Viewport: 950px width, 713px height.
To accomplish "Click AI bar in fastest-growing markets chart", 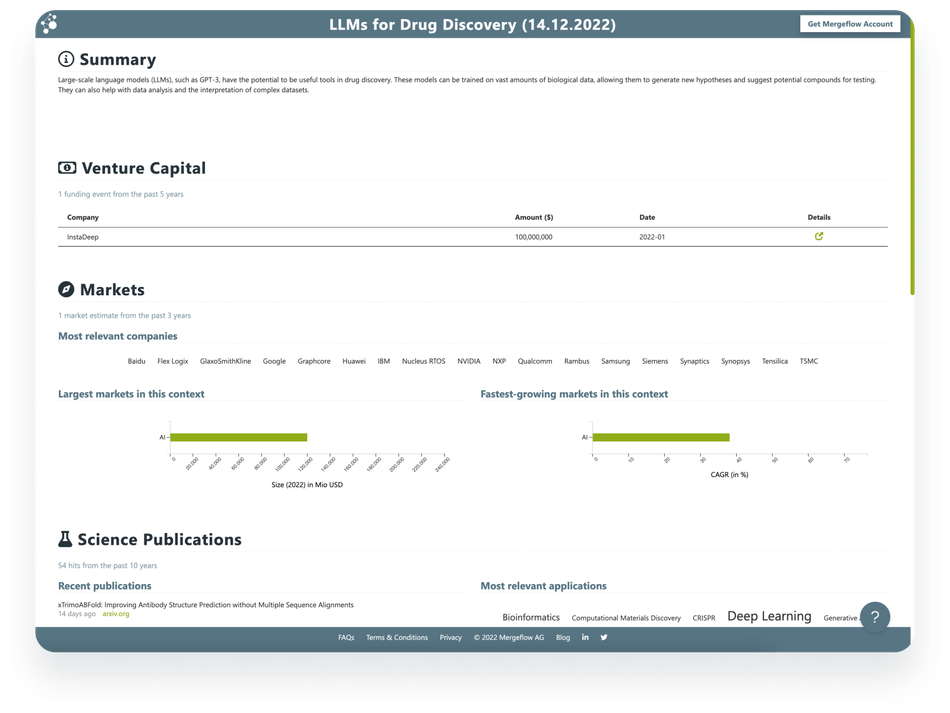I will pos(661,437).
